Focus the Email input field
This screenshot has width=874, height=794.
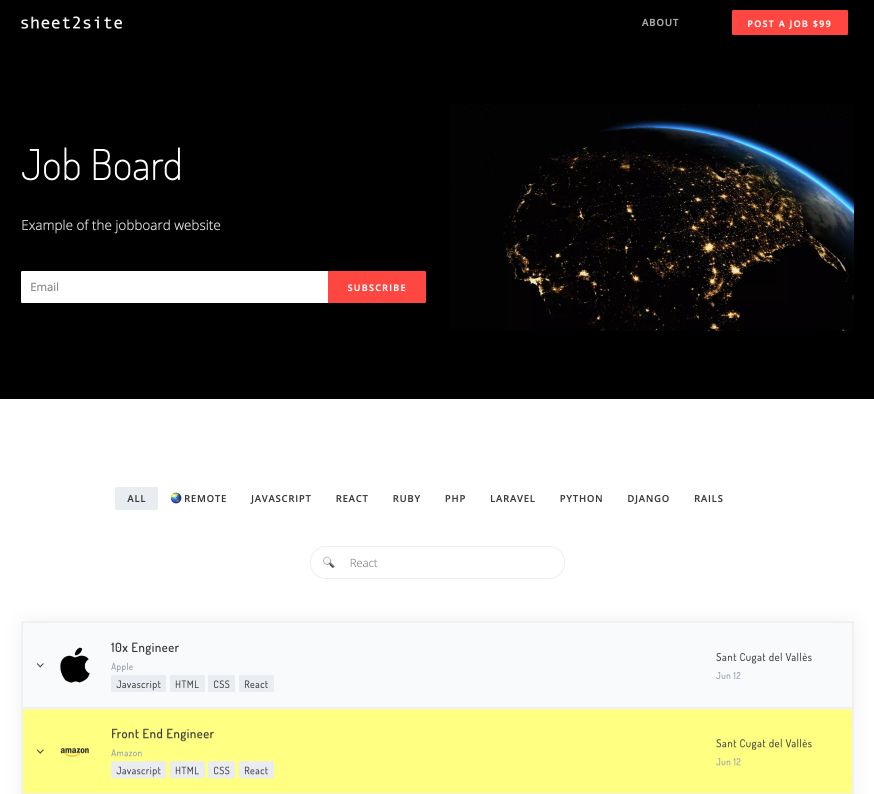tap(174, 287)
